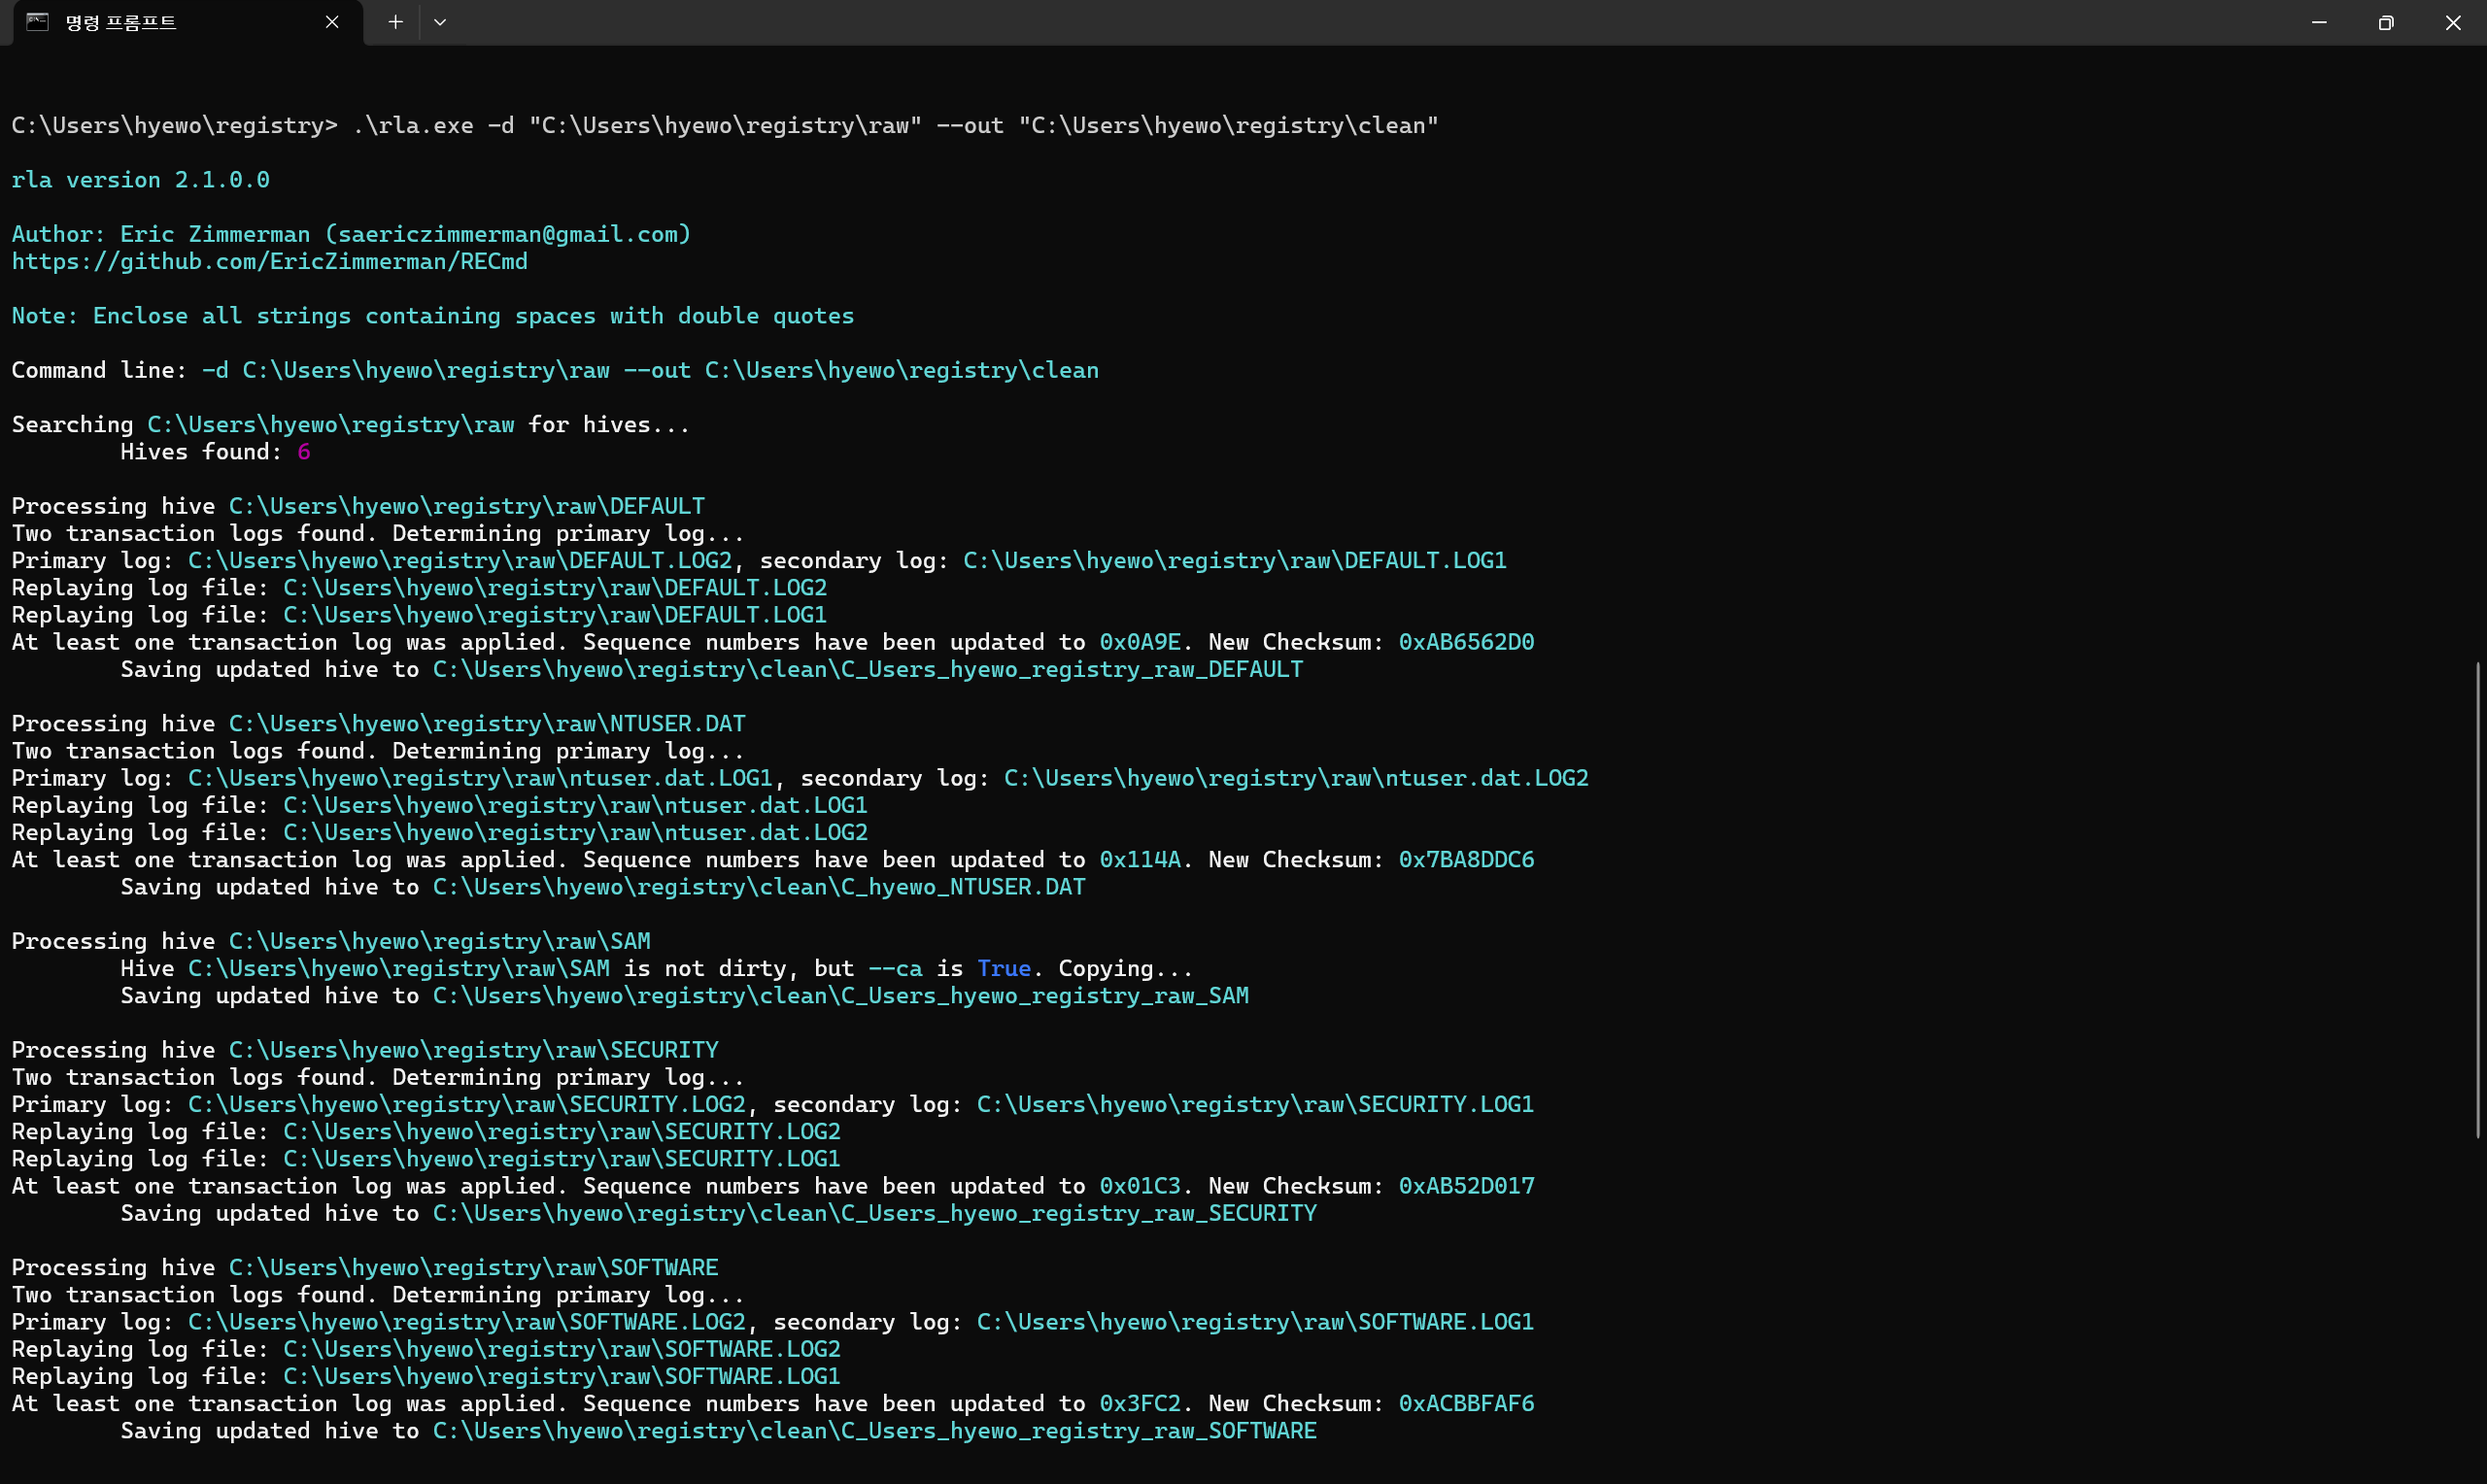The image size is (2487, 1484).
Task: Open the github.com/EricZimmerman/RECmd link
Action: 269,261
